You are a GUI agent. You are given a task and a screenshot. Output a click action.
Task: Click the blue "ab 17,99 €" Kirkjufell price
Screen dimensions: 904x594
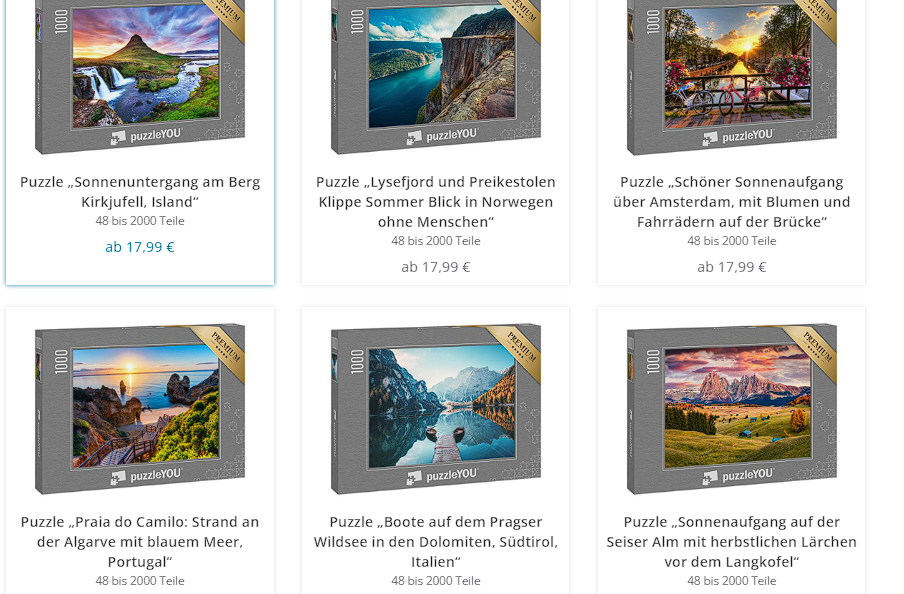[140, 247]
